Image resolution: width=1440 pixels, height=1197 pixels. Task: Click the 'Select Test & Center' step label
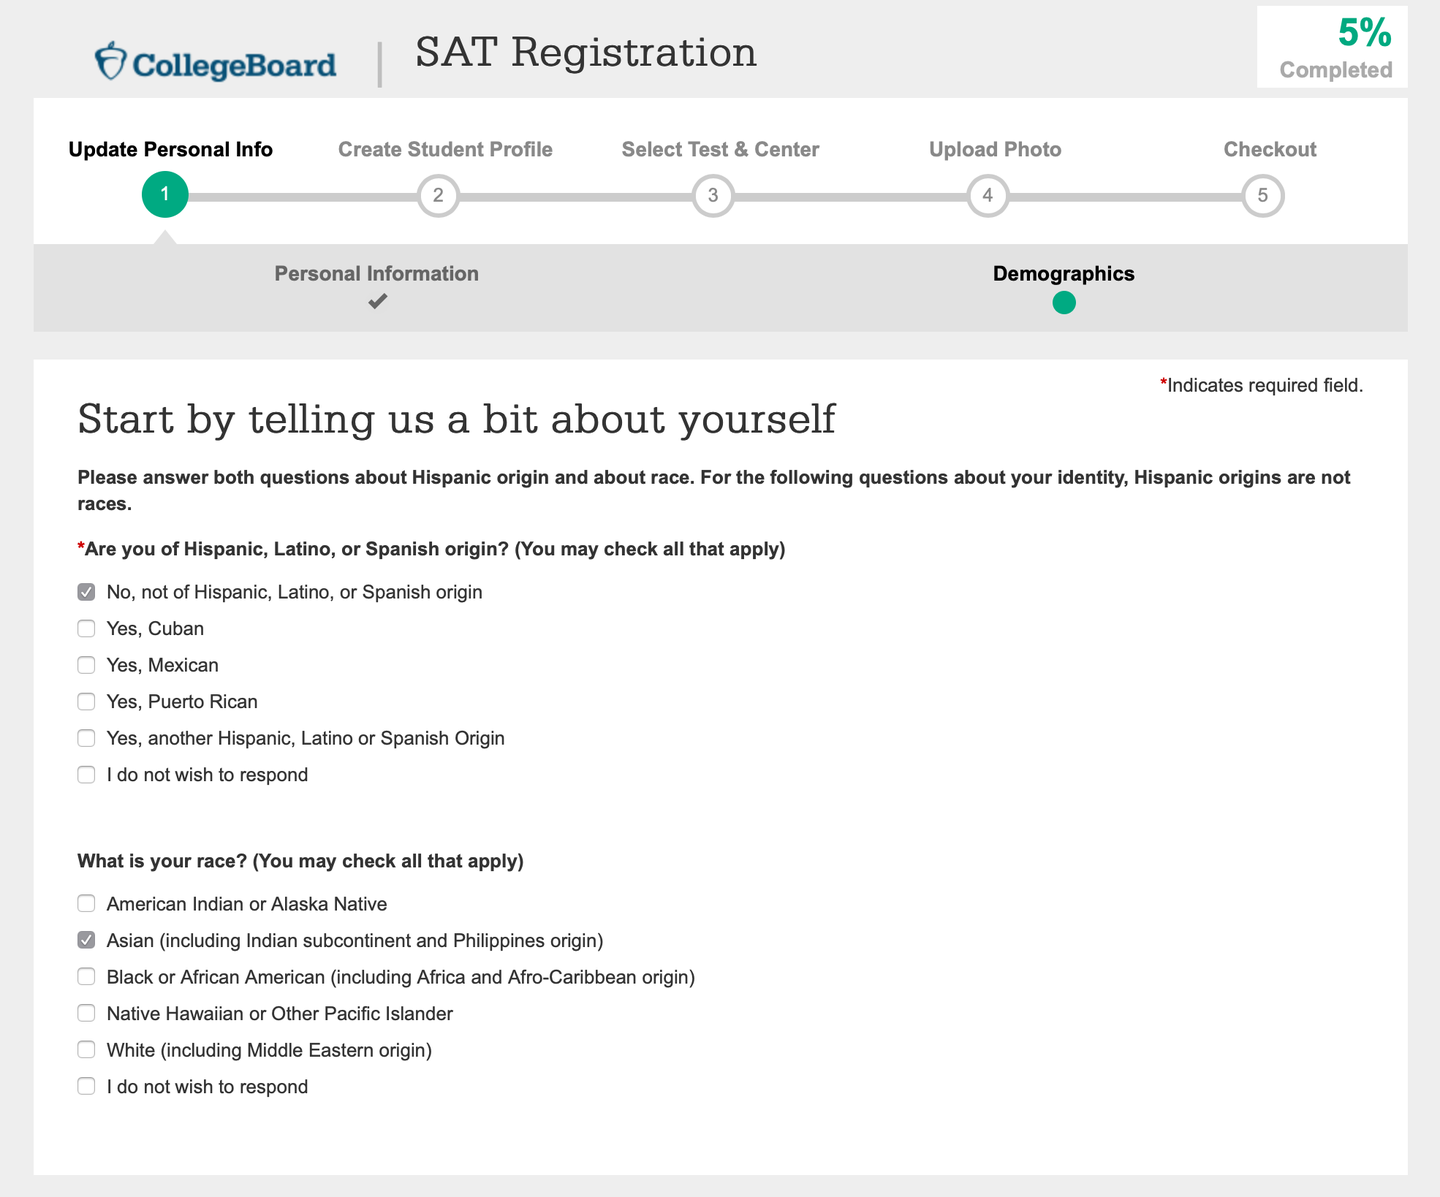click(720, 150)
